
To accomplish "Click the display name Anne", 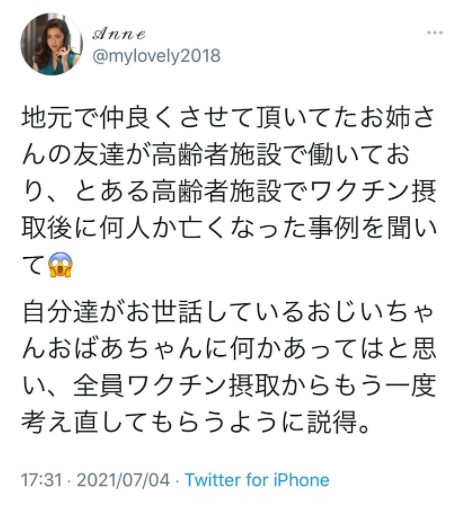I will [119, 34].
